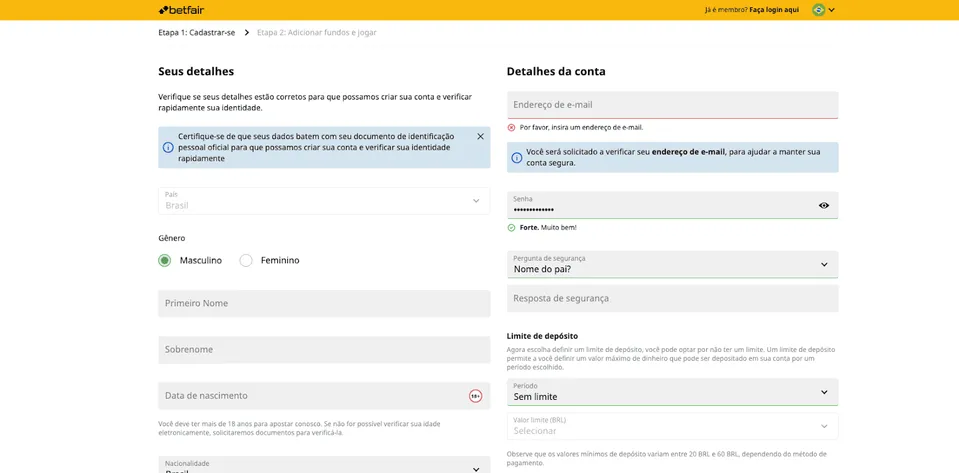The height and width of the screenshot is (473, 959).
Task: Open the Brazil flag language selector
Action: 818,10
